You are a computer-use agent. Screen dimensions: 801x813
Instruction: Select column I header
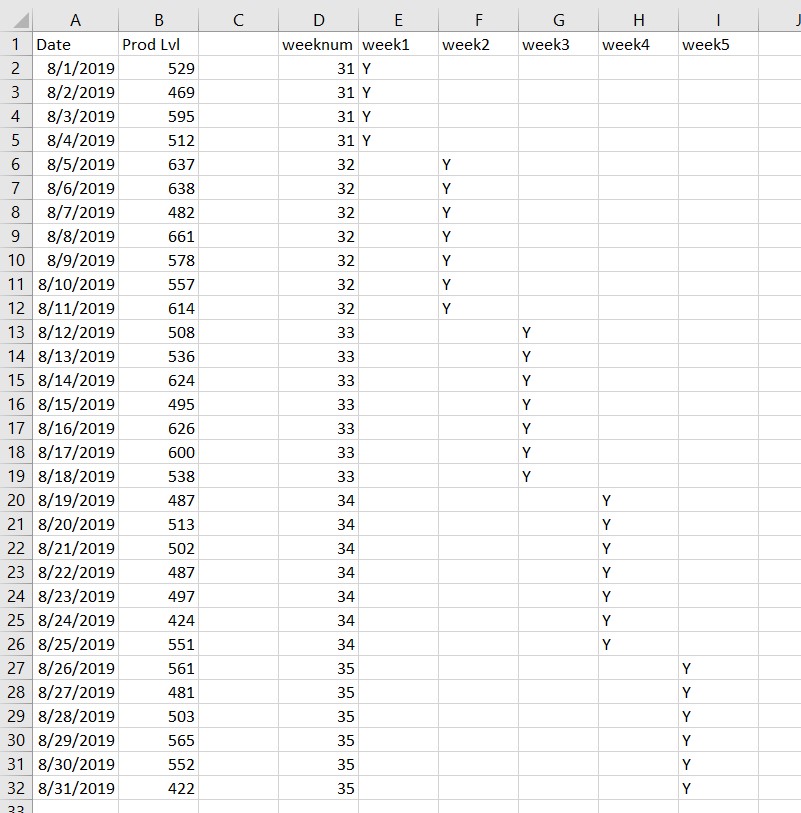tap(718, 19)
